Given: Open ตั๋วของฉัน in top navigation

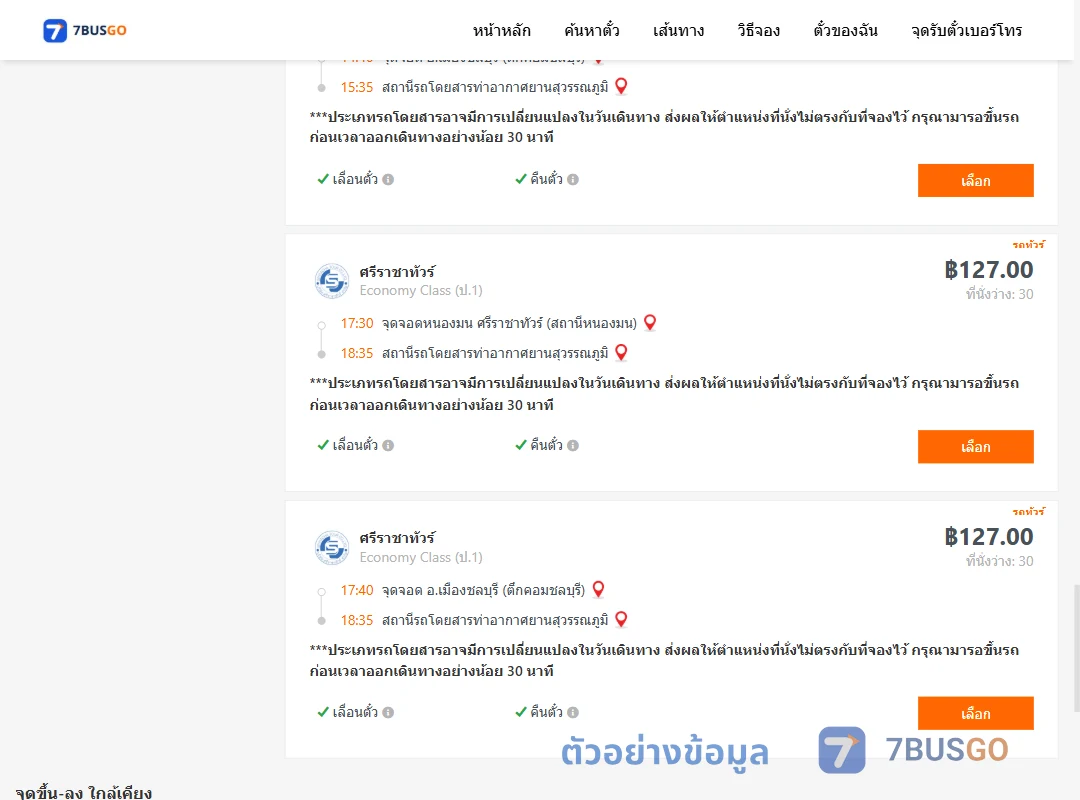Looking at the screenshot, I should point(845,30).
